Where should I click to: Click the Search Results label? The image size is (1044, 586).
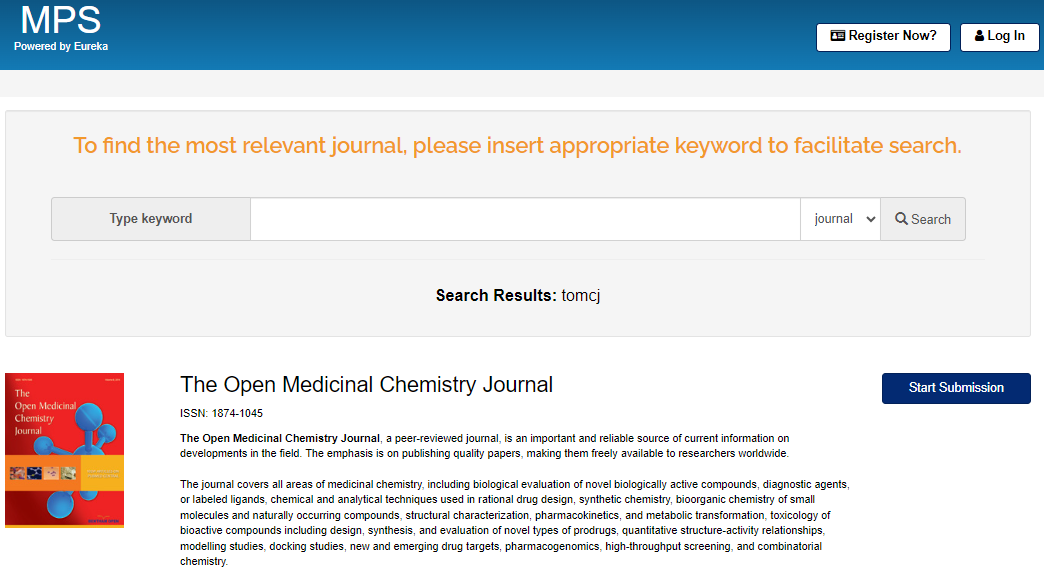[495, 296]
